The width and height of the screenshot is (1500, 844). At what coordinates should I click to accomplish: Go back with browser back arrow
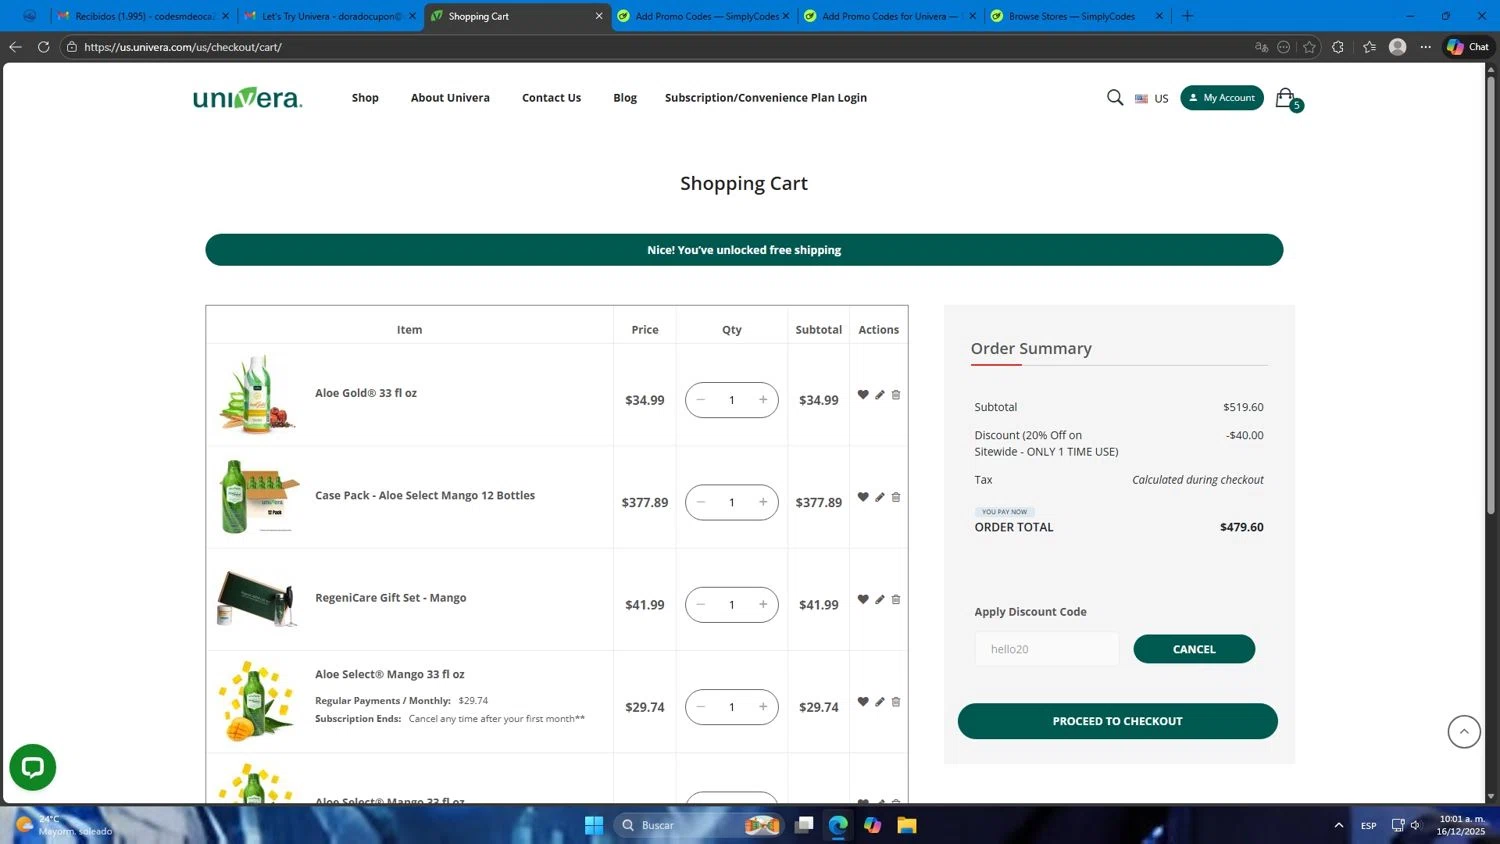15,47
